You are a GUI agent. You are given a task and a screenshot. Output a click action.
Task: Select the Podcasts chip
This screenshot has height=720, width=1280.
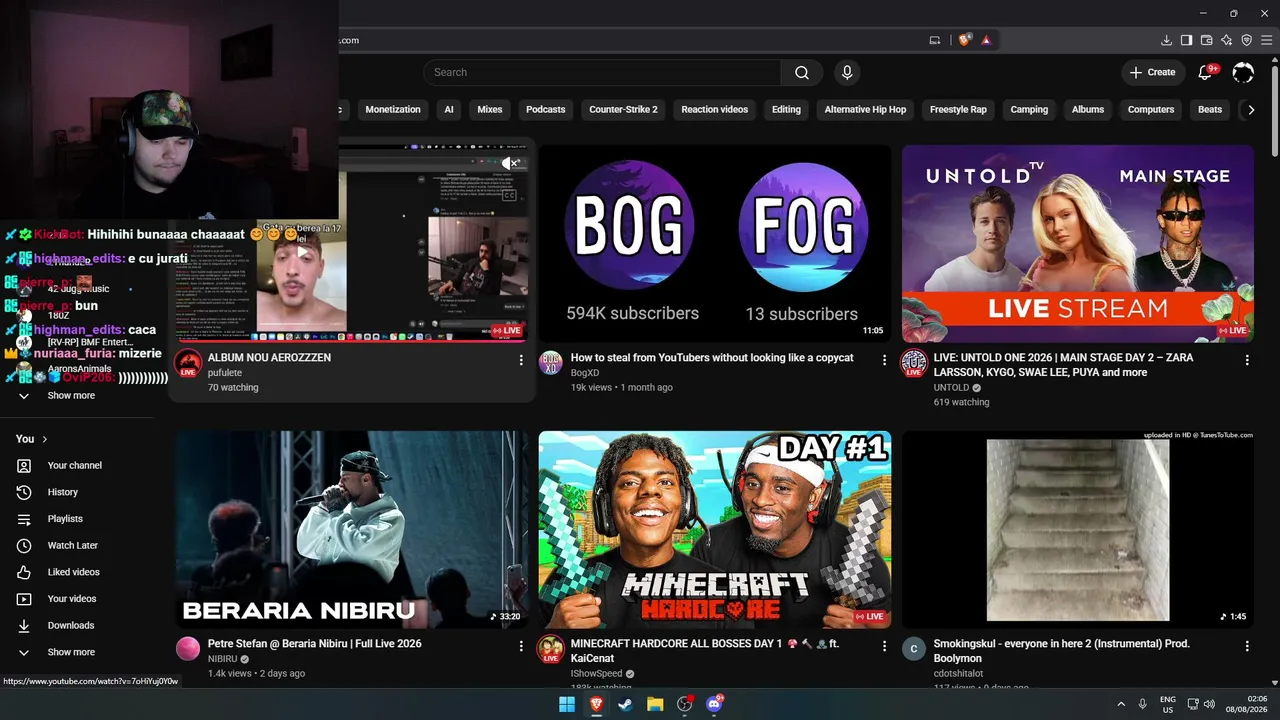point(546,110)
